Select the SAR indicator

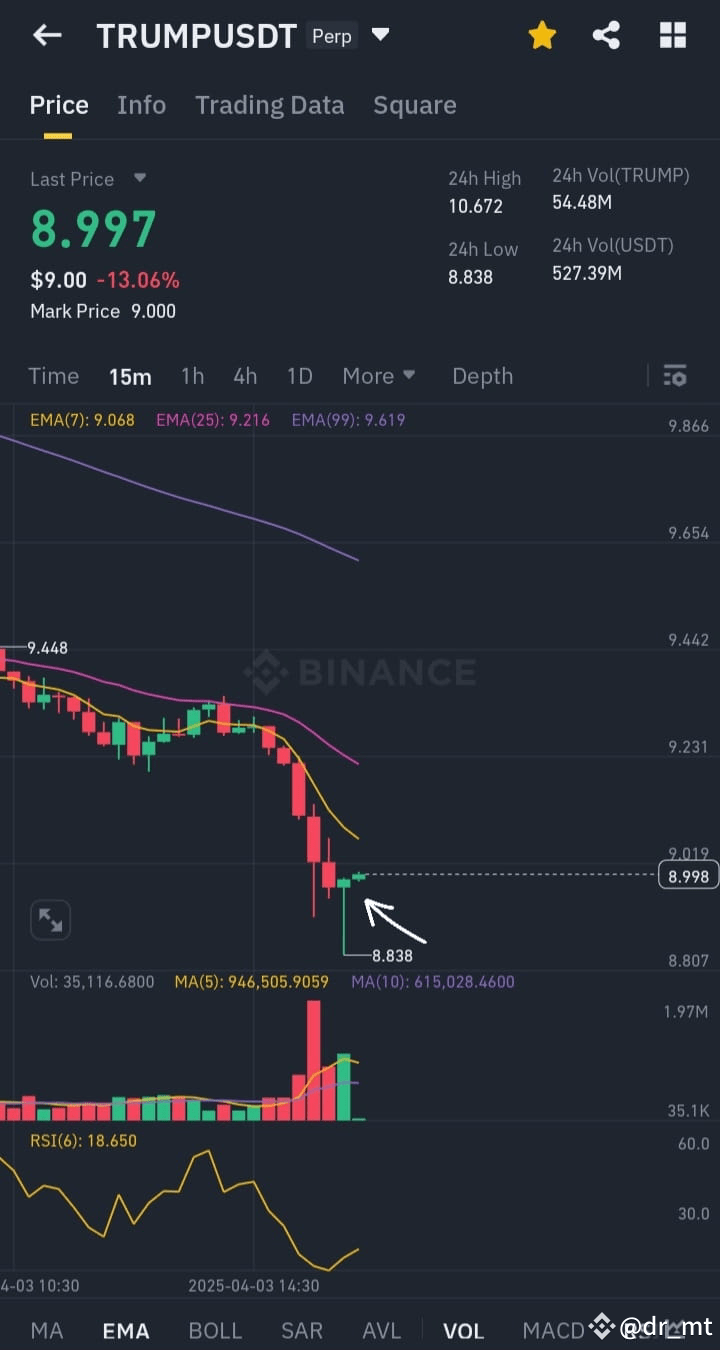click(302, 1330)
